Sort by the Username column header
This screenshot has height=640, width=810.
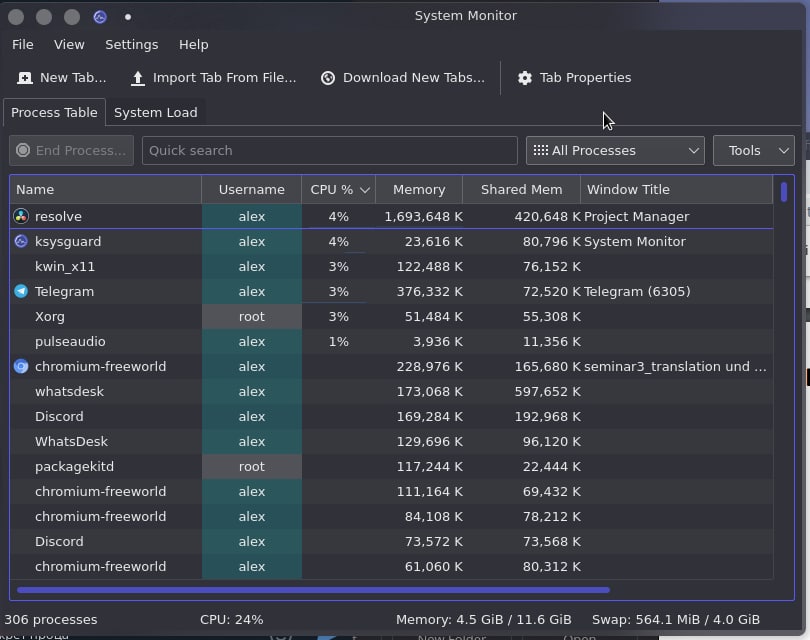tap(251, 190)
